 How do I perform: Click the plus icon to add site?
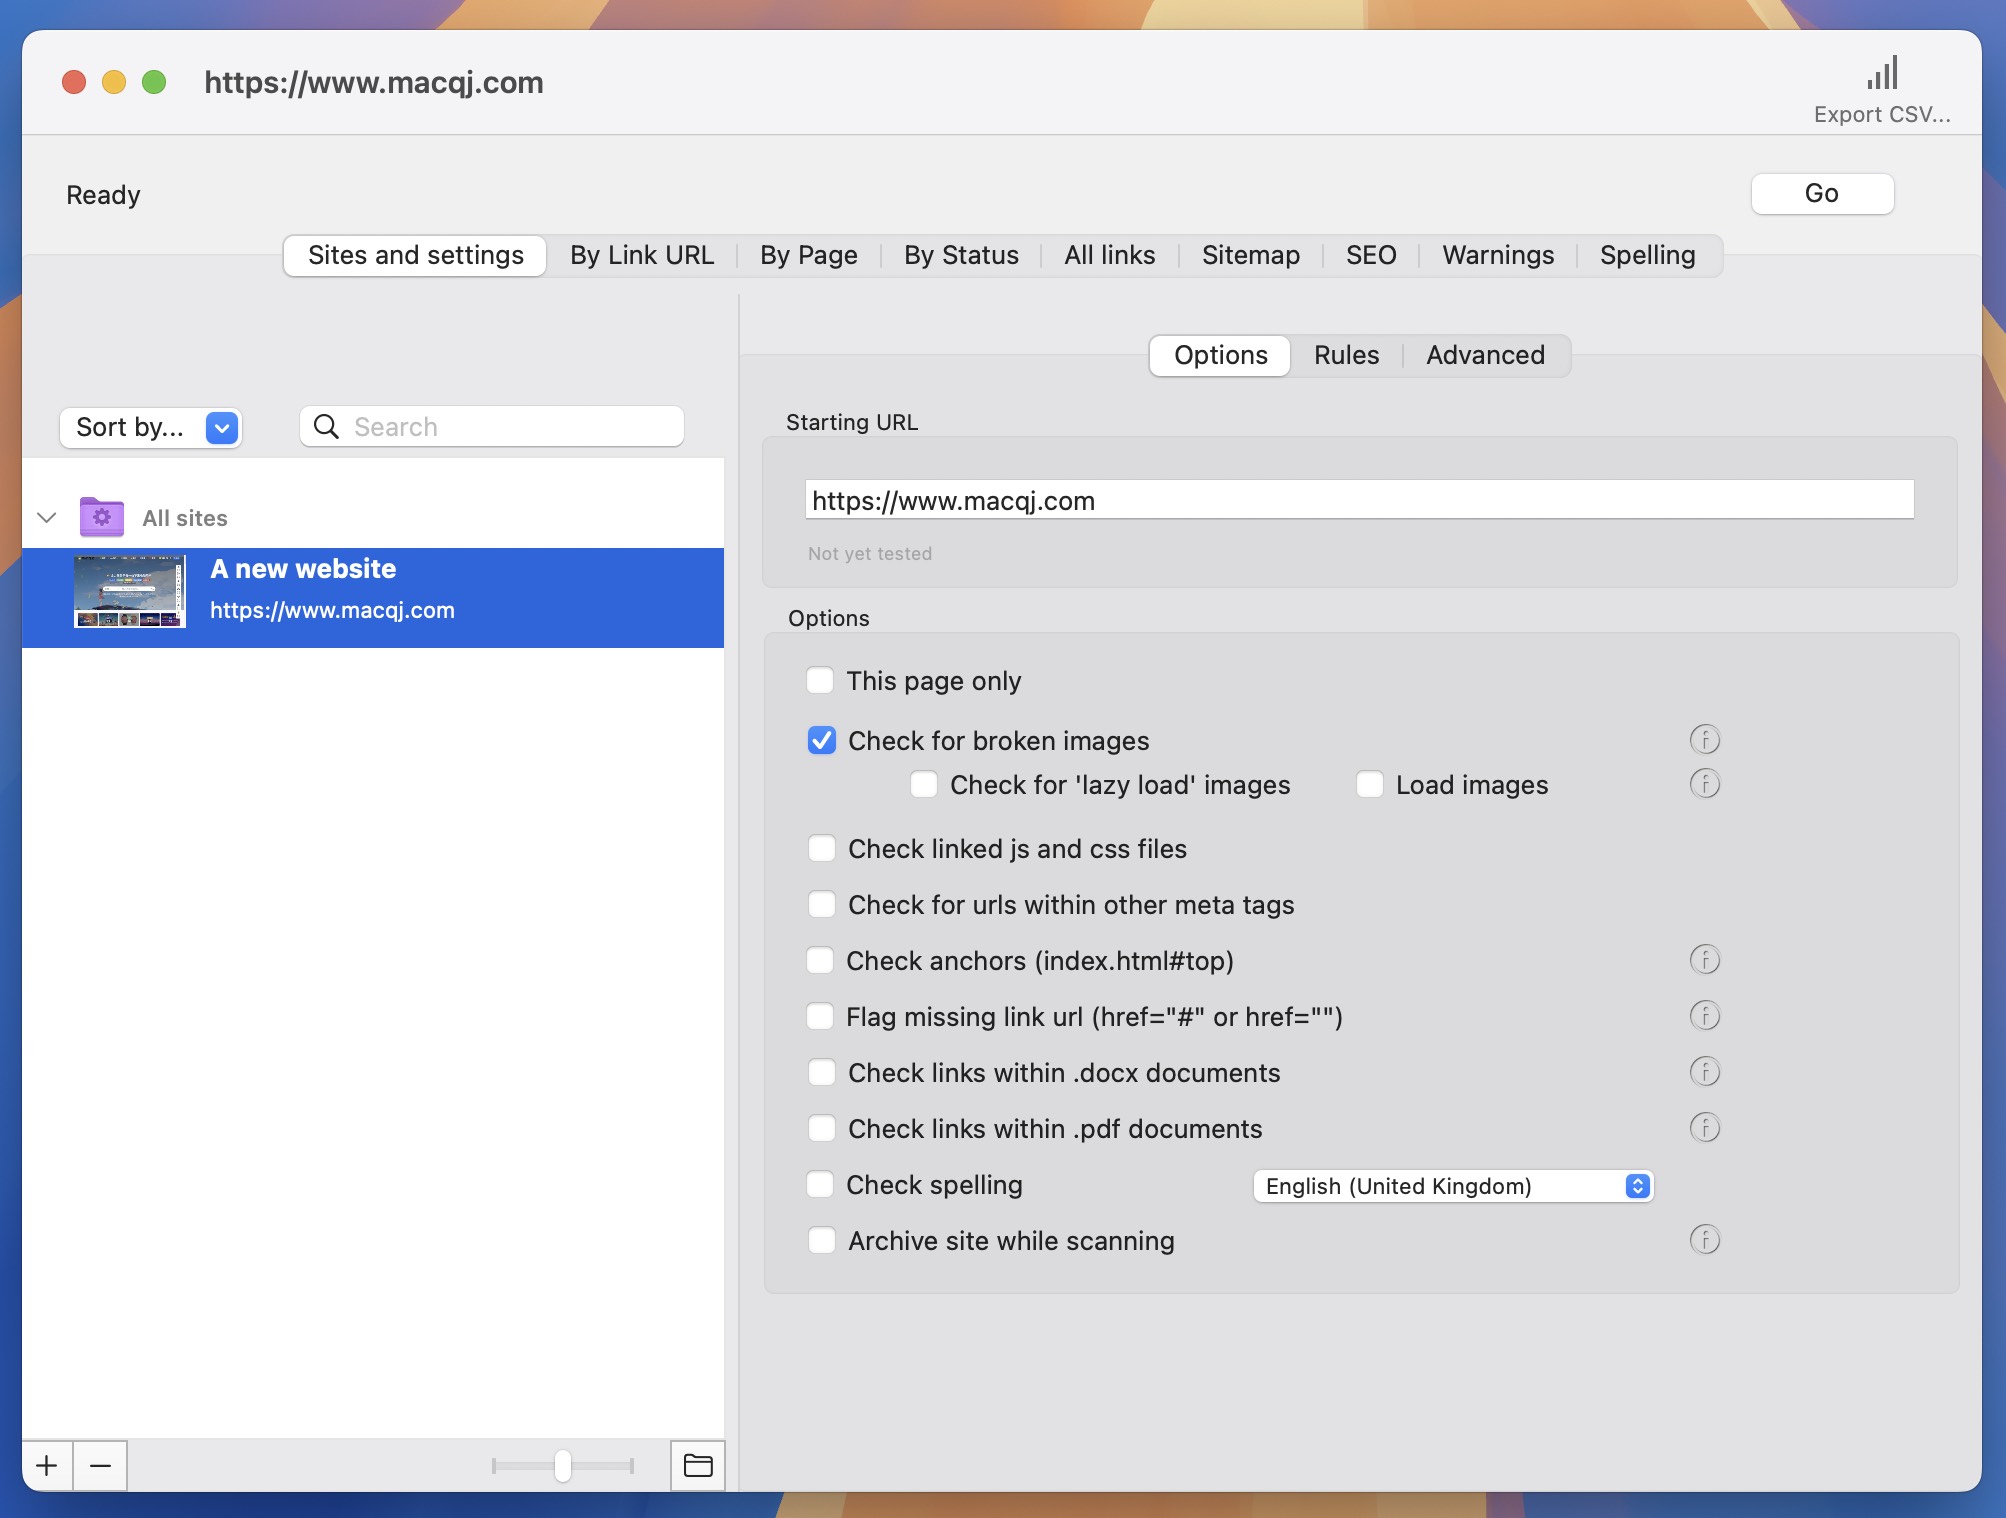(47, 1466)
